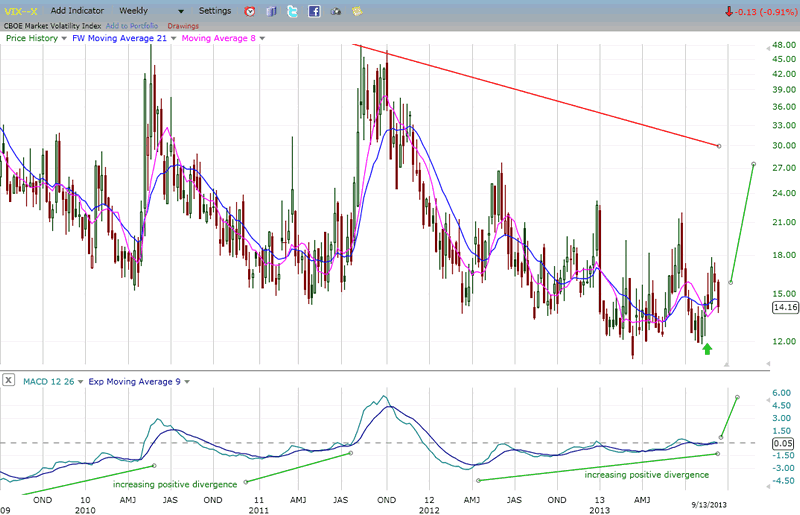Screen dimensions: 800x515
Task: Expand MACD 12 26 settings dropdown
Action: click(x=82, y=380)
